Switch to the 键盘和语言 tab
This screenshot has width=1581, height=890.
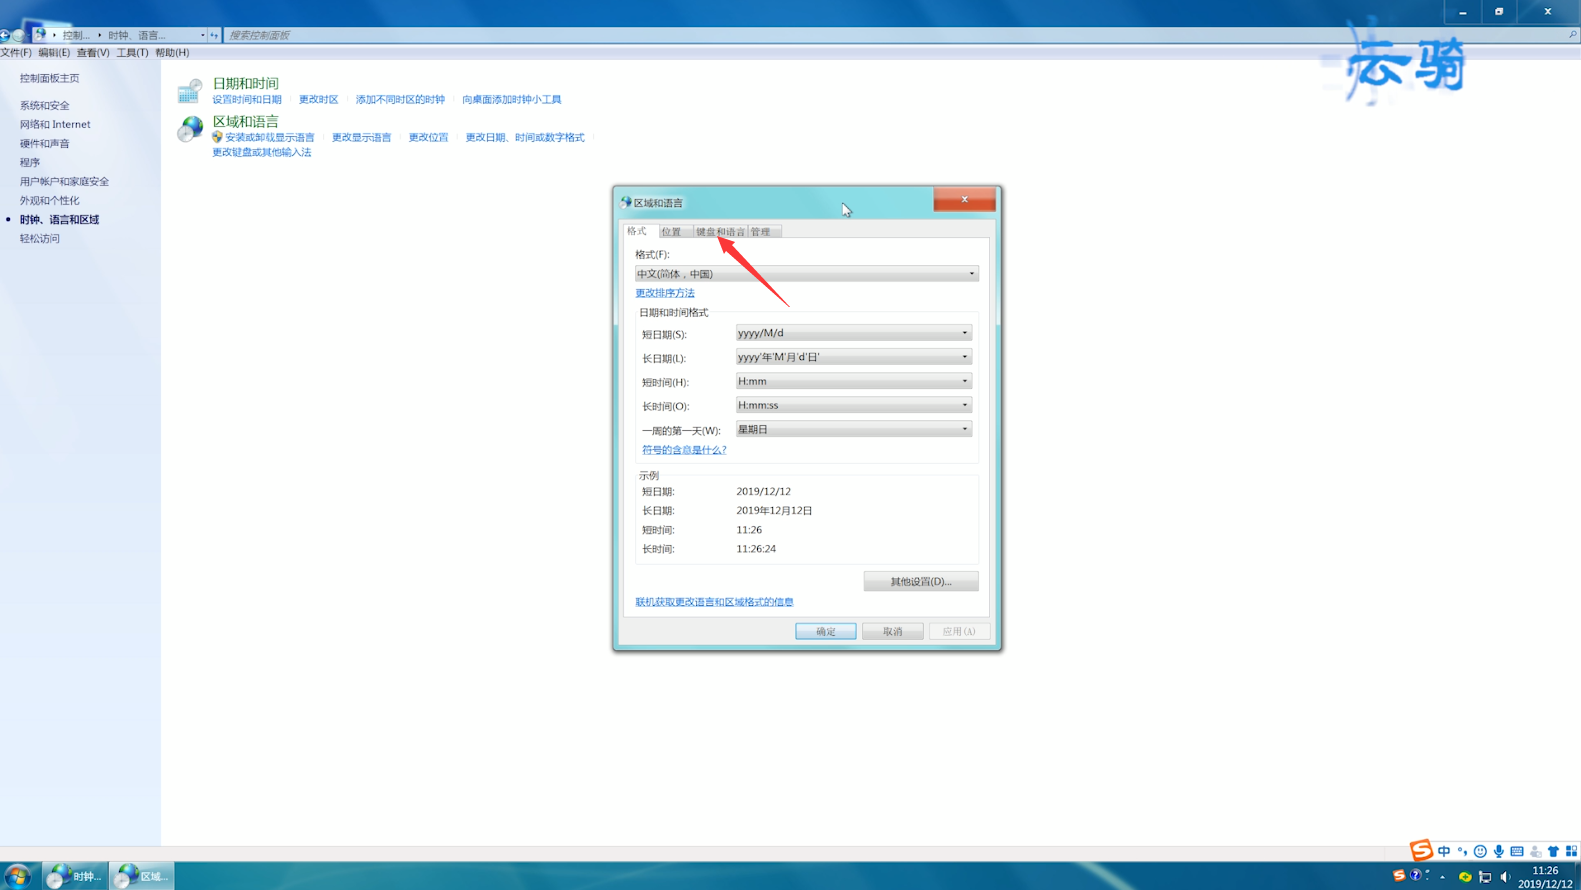click(x=720, y=232)
